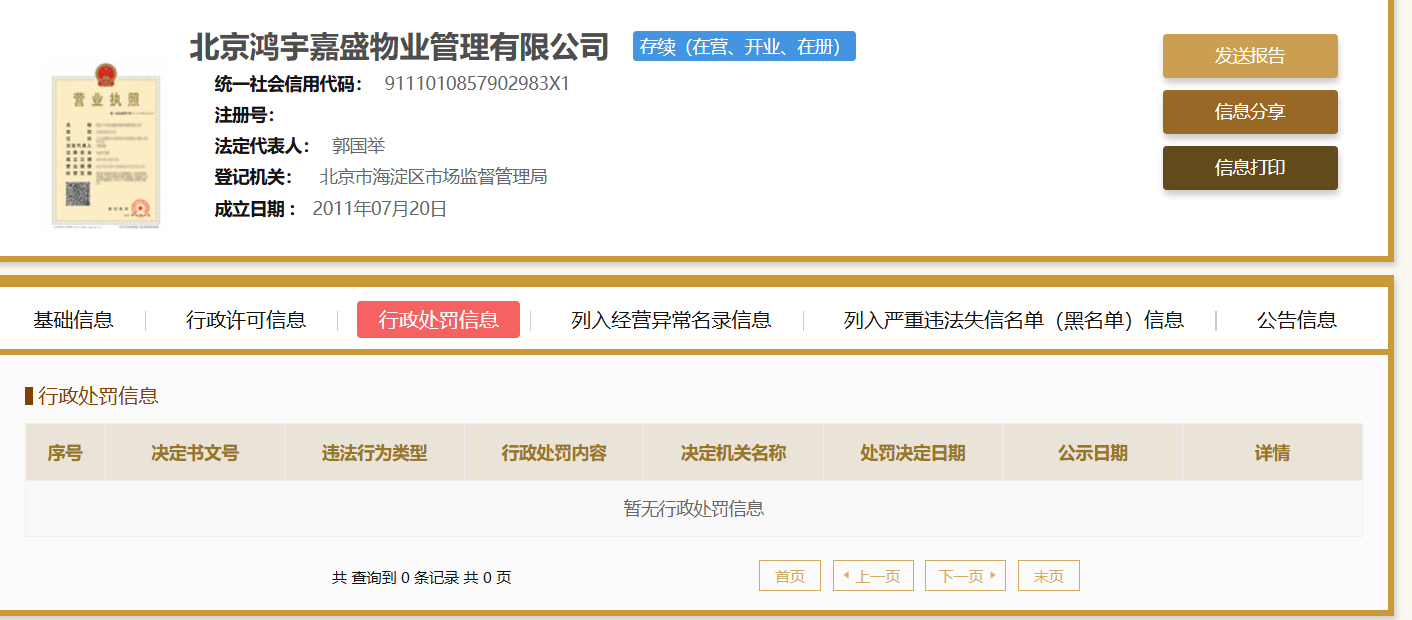The width and height of the screenshot is (1412, 620).
Task: Click the 序号 column header
Action: (65, 453)
